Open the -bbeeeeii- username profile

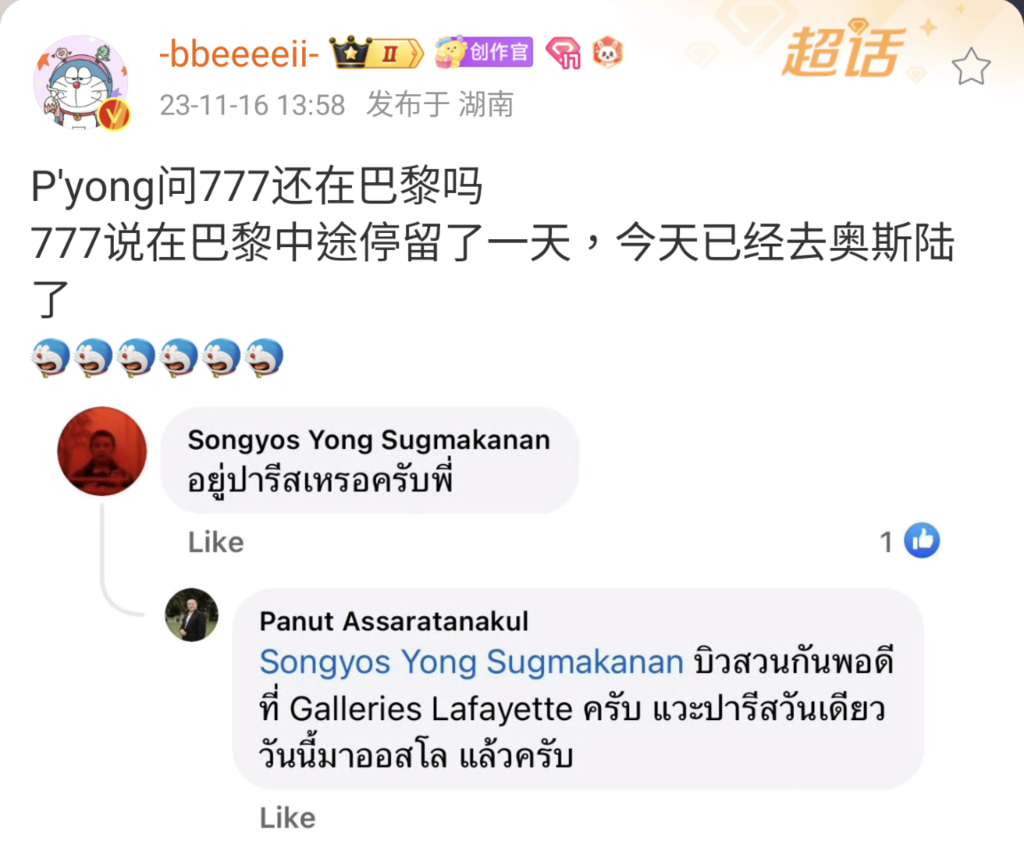pos(239,54)
